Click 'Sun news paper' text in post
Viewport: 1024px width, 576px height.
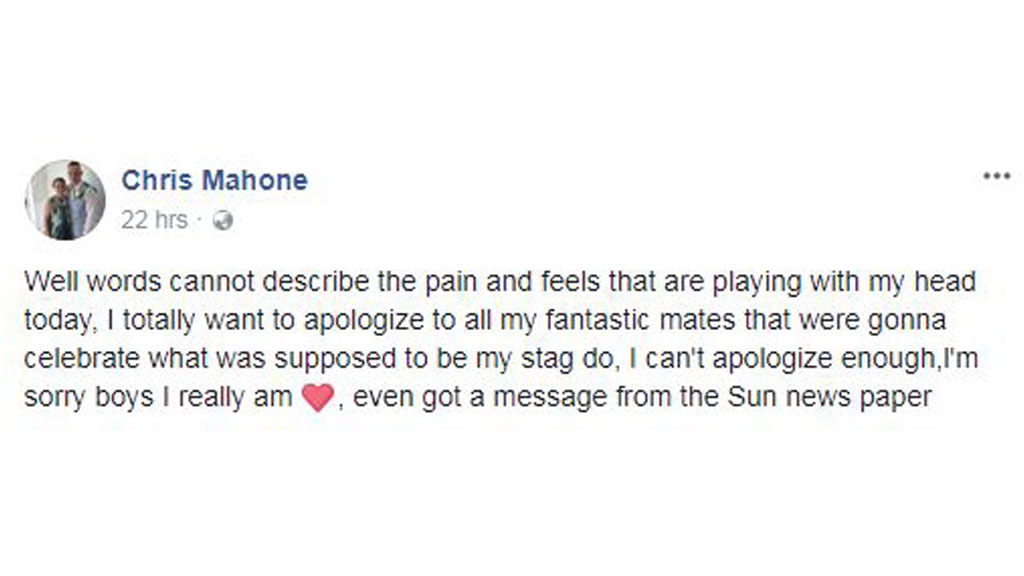point(829,397)
